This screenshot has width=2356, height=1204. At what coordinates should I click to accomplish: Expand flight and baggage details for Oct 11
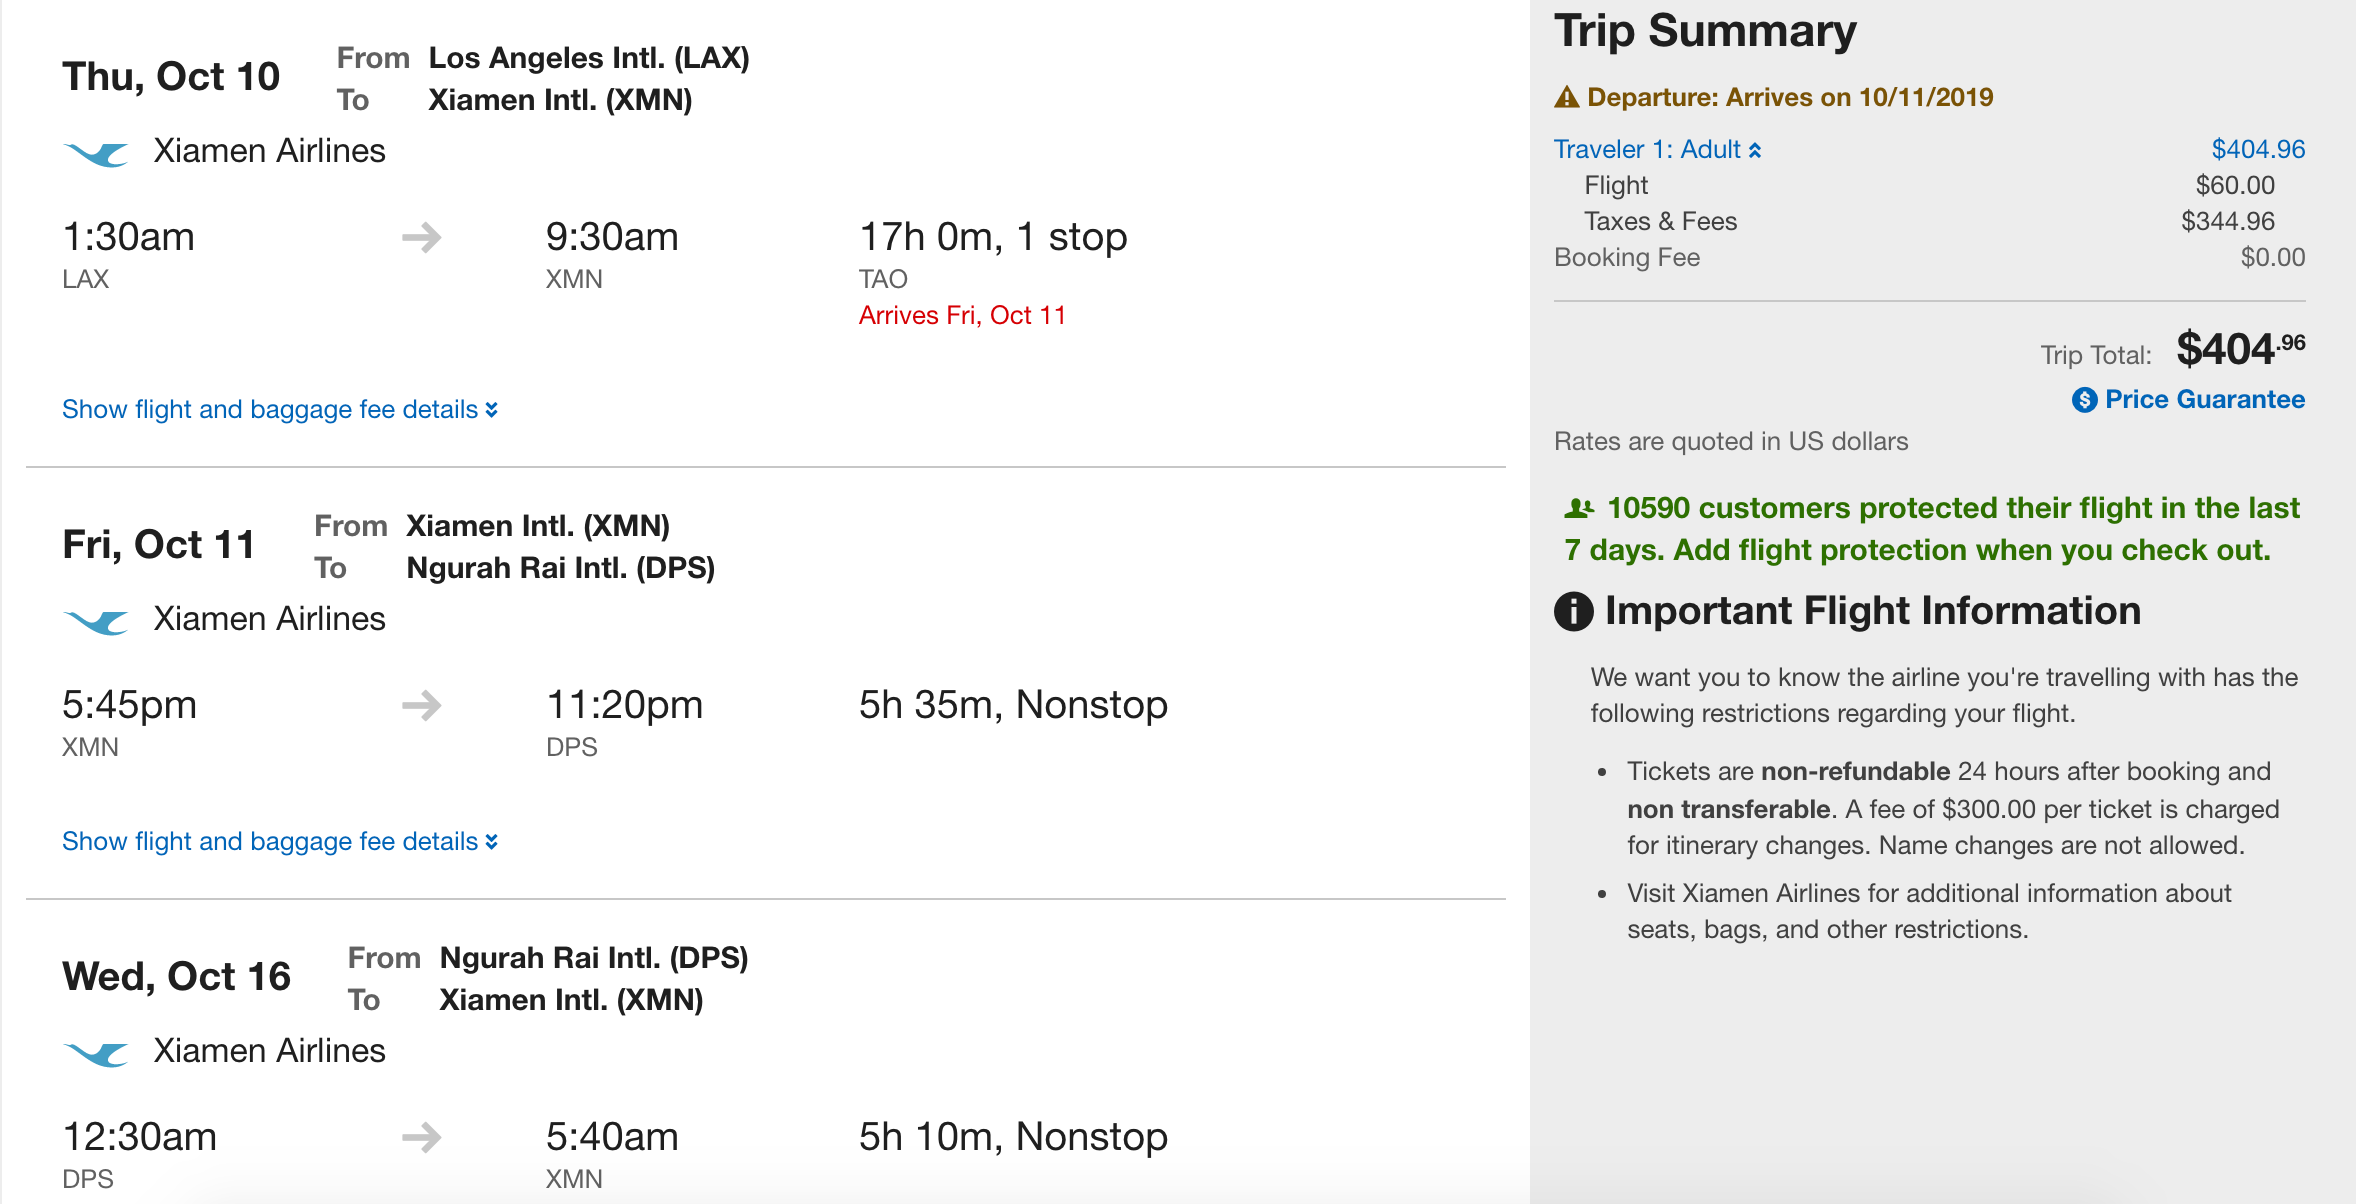pos(279,842)
